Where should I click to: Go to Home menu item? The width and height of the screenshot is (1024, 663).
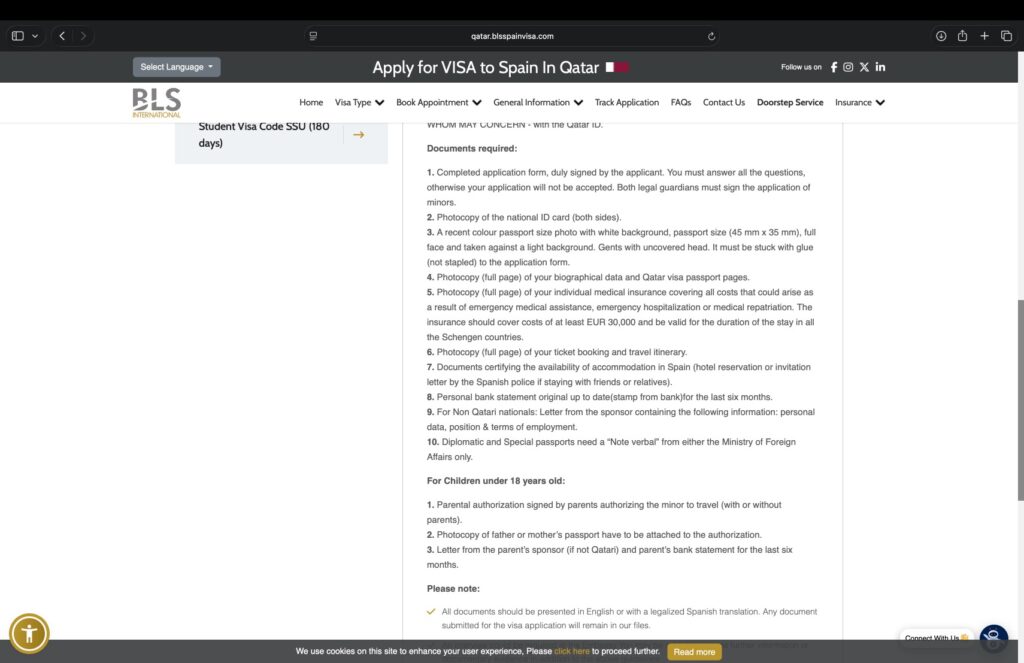point(311,103)
